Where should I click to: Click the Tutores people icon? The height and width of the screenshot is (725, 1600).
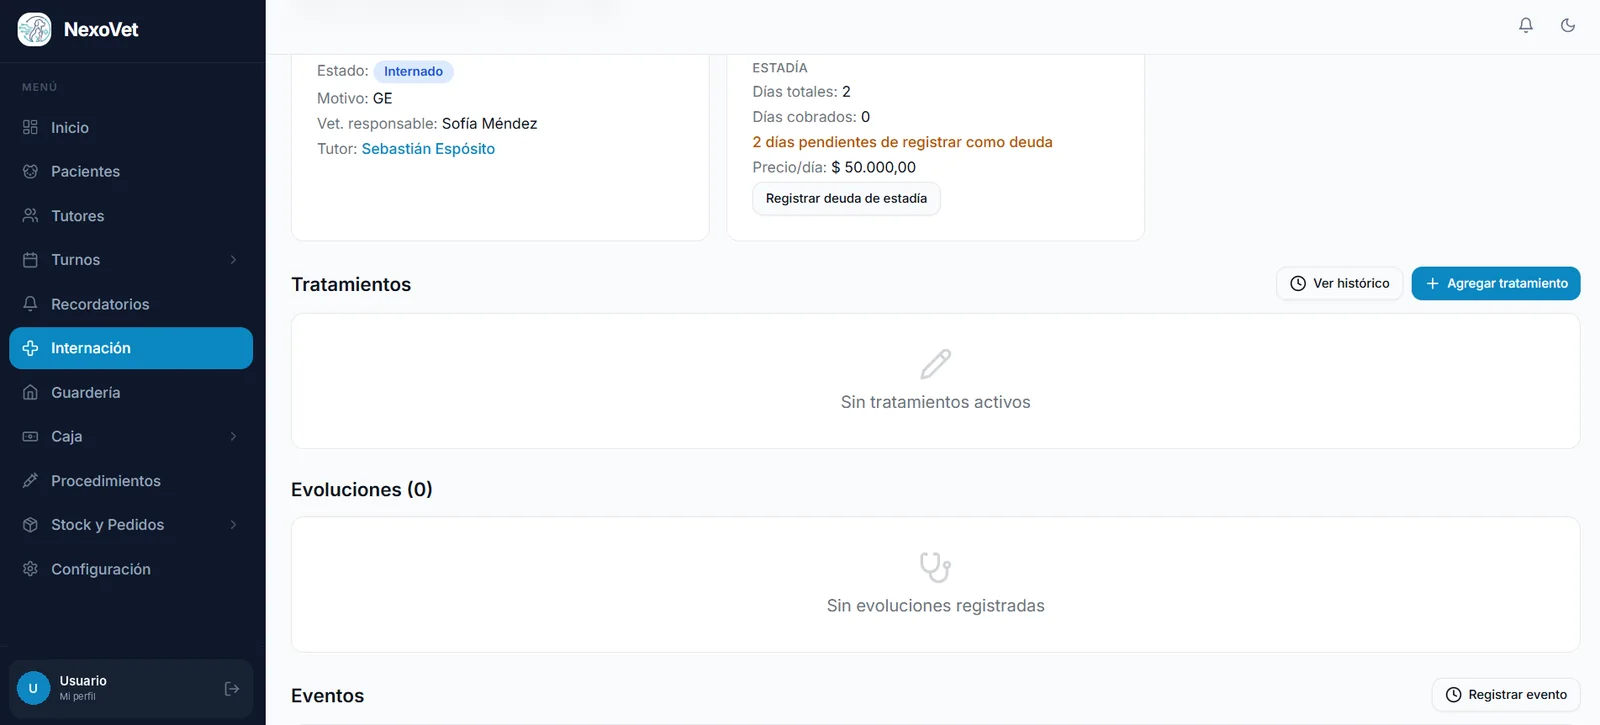[30, 215]
